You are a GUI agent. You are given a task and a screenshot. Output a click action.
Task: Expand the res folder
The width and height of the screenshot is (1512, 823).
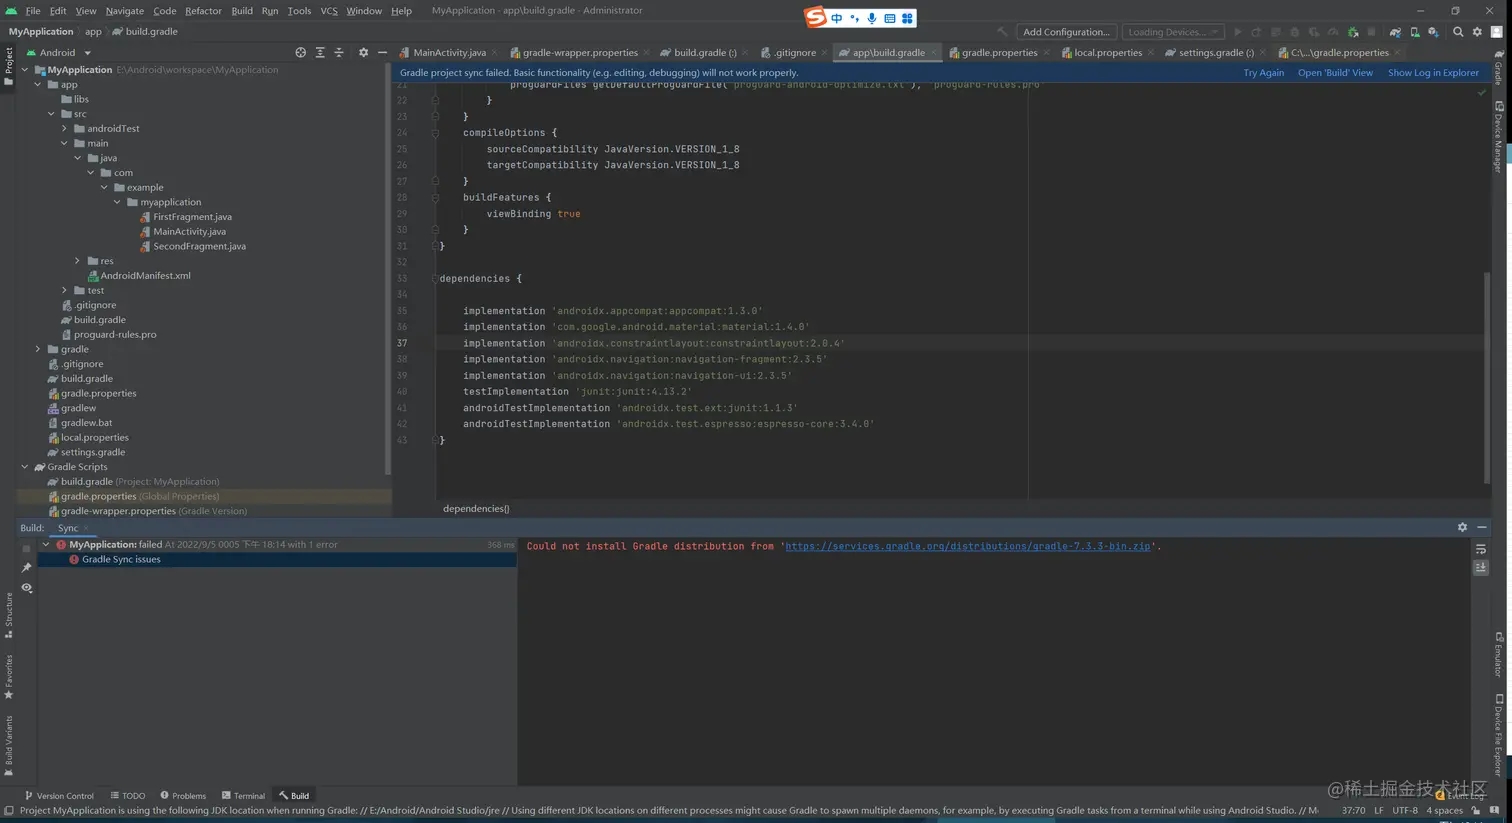point(77,261)
